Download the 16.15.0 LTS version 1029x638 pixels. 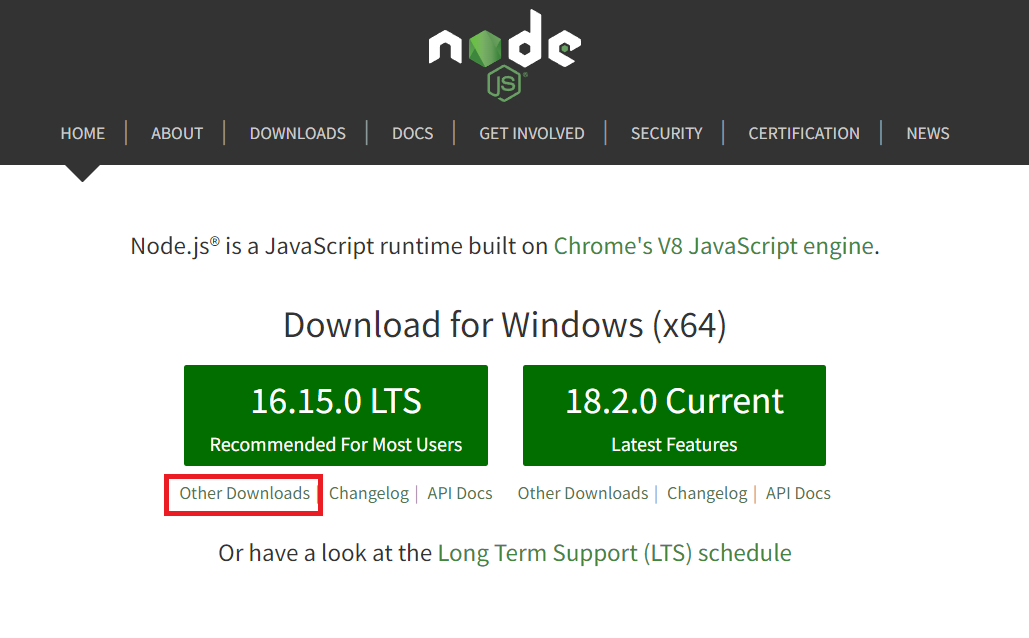[x=336, y=415]
